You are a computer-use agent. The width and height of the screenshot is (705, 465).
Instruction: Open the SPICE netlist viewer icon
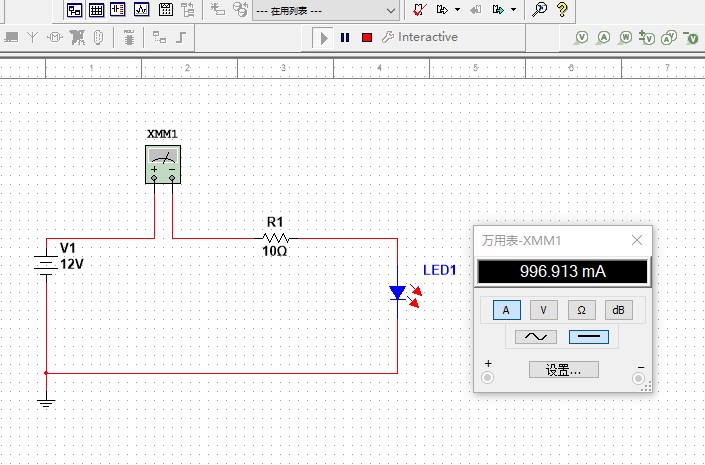click(x=118, y=9)
